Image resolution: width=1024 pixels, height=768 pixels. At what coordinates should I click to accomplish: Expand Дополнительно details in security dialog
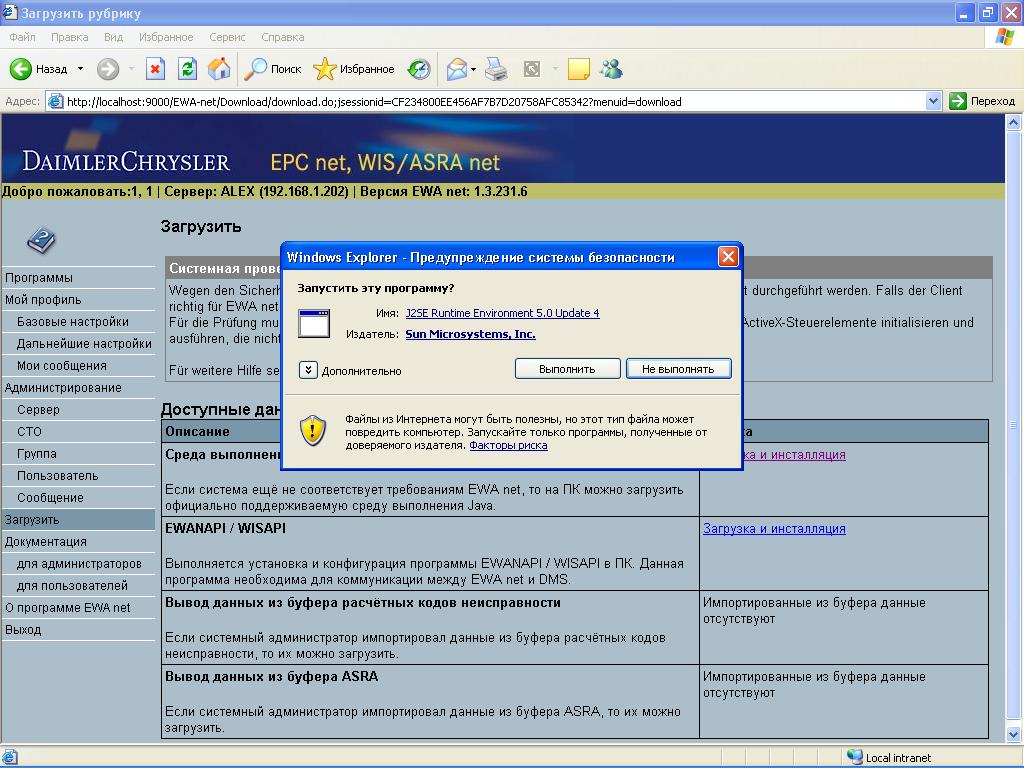pos(308,370)
